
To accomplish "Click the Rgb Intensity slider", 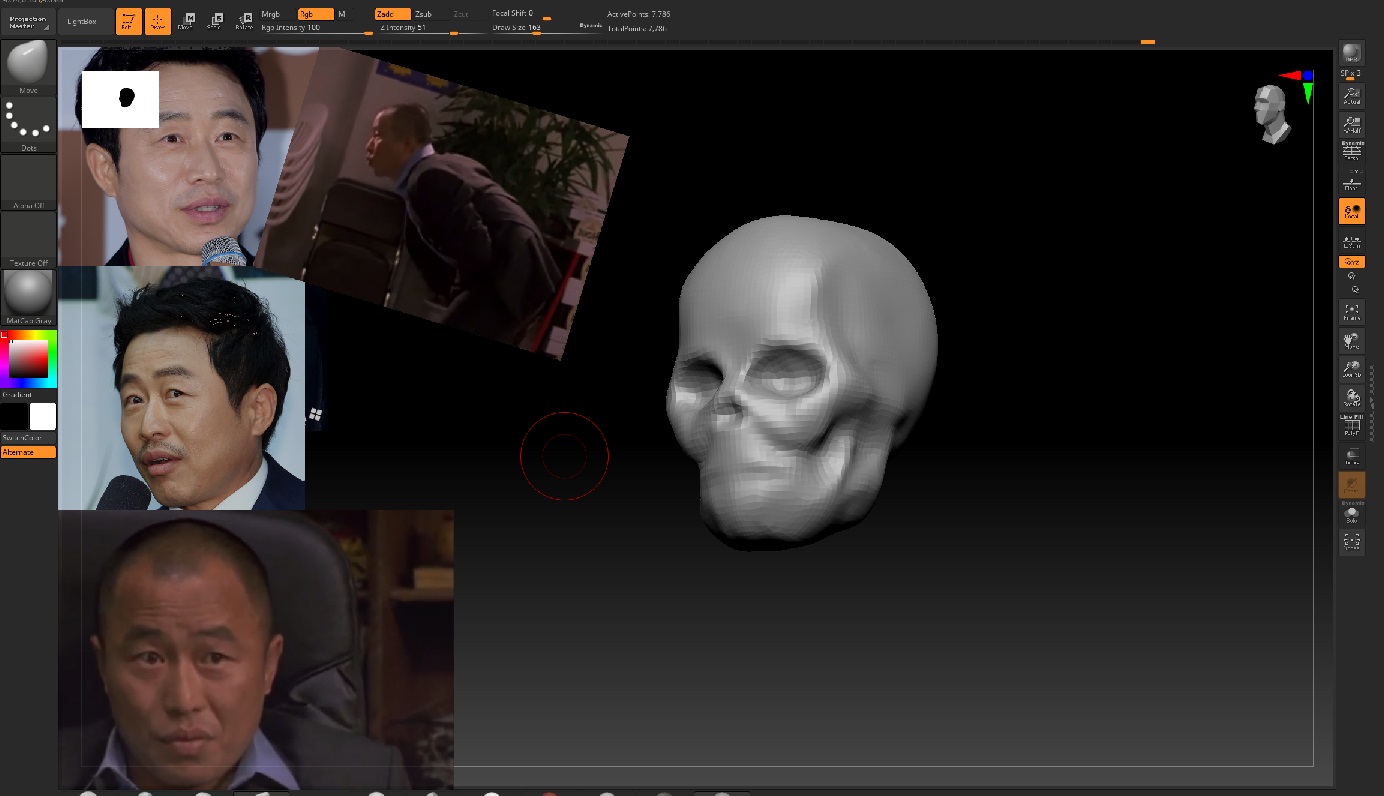I will [x=317, y=28].
